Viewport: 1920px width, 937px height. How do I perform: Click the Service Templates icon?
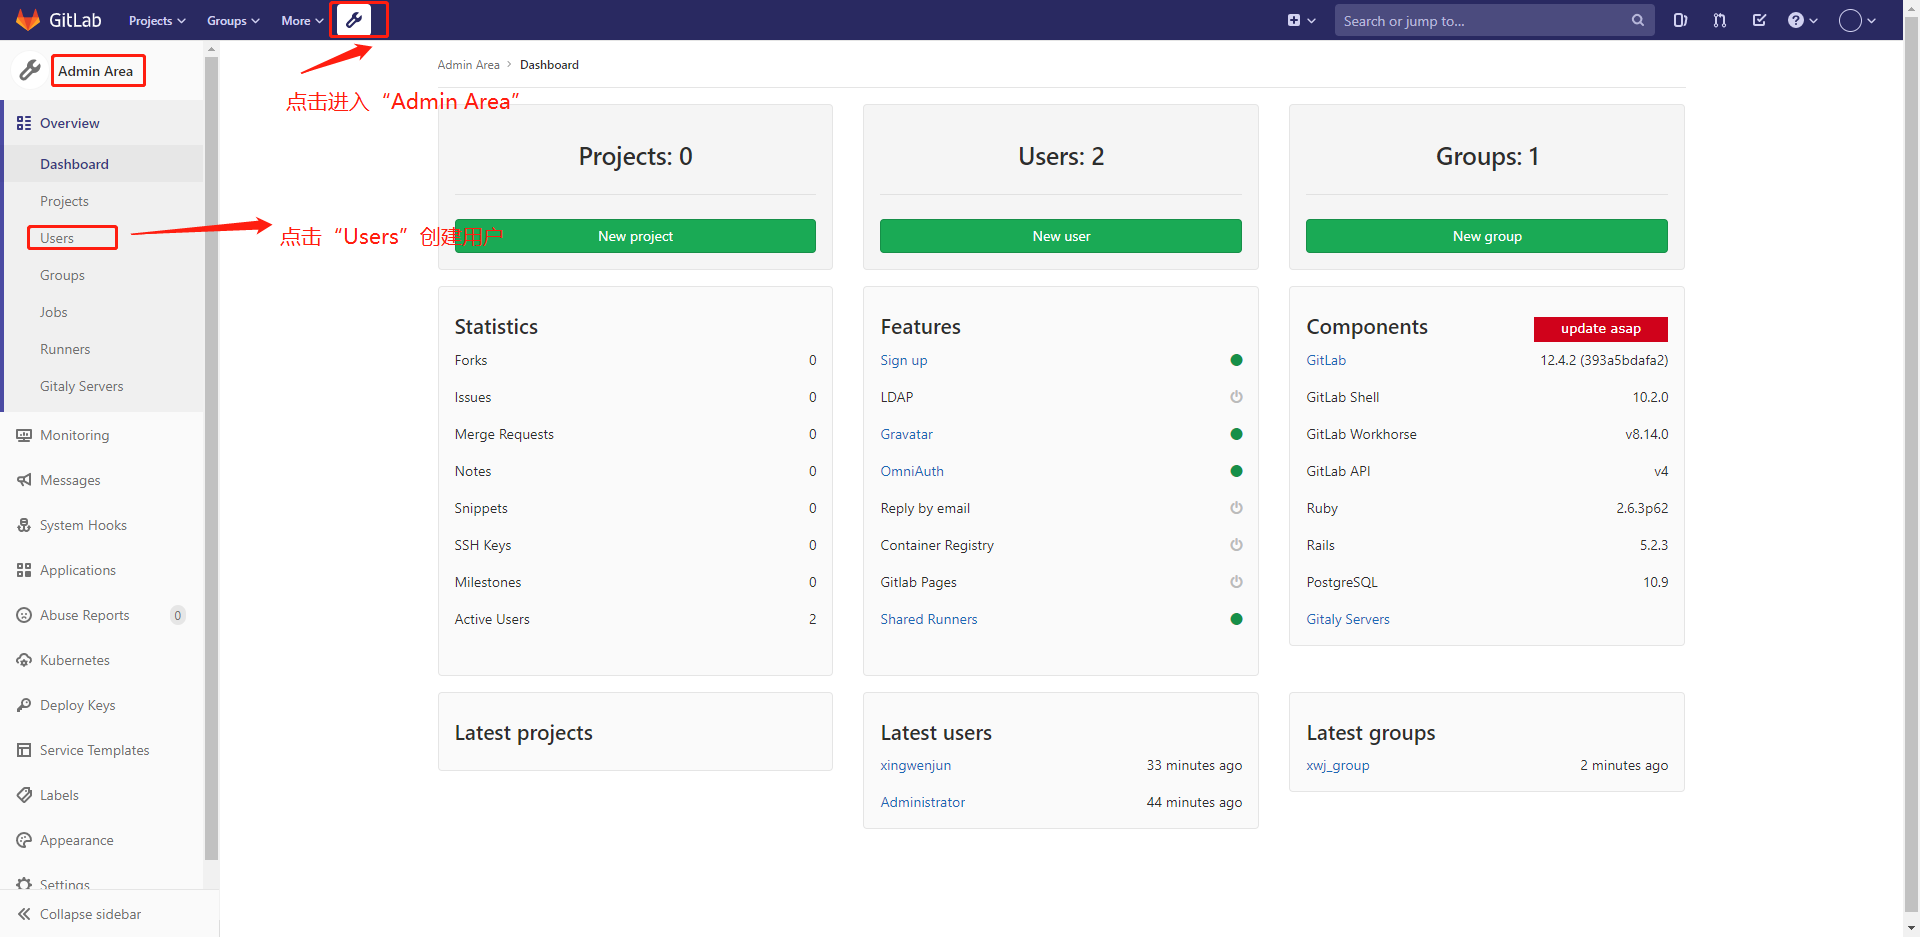coord(24,750)
